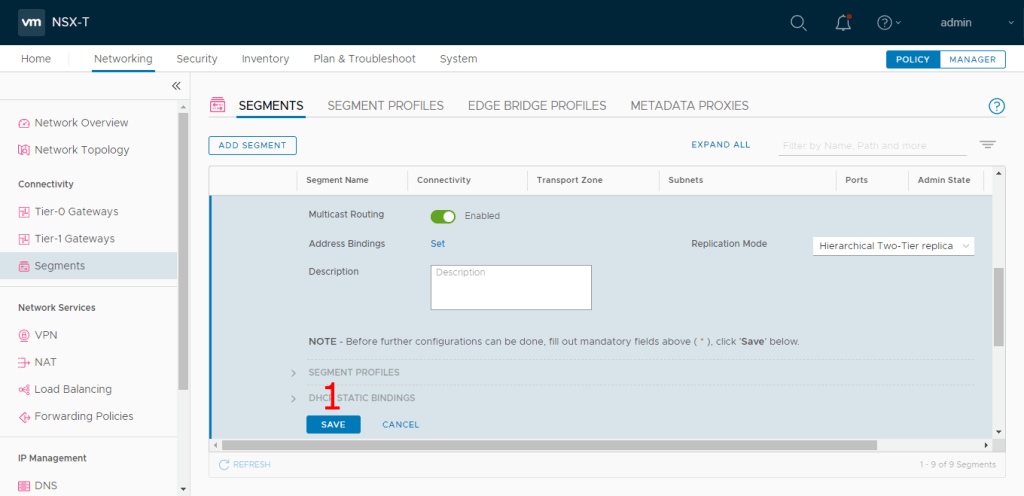Click the Save button
This screenshot has width=1024, height=496.
click(333, 424)
